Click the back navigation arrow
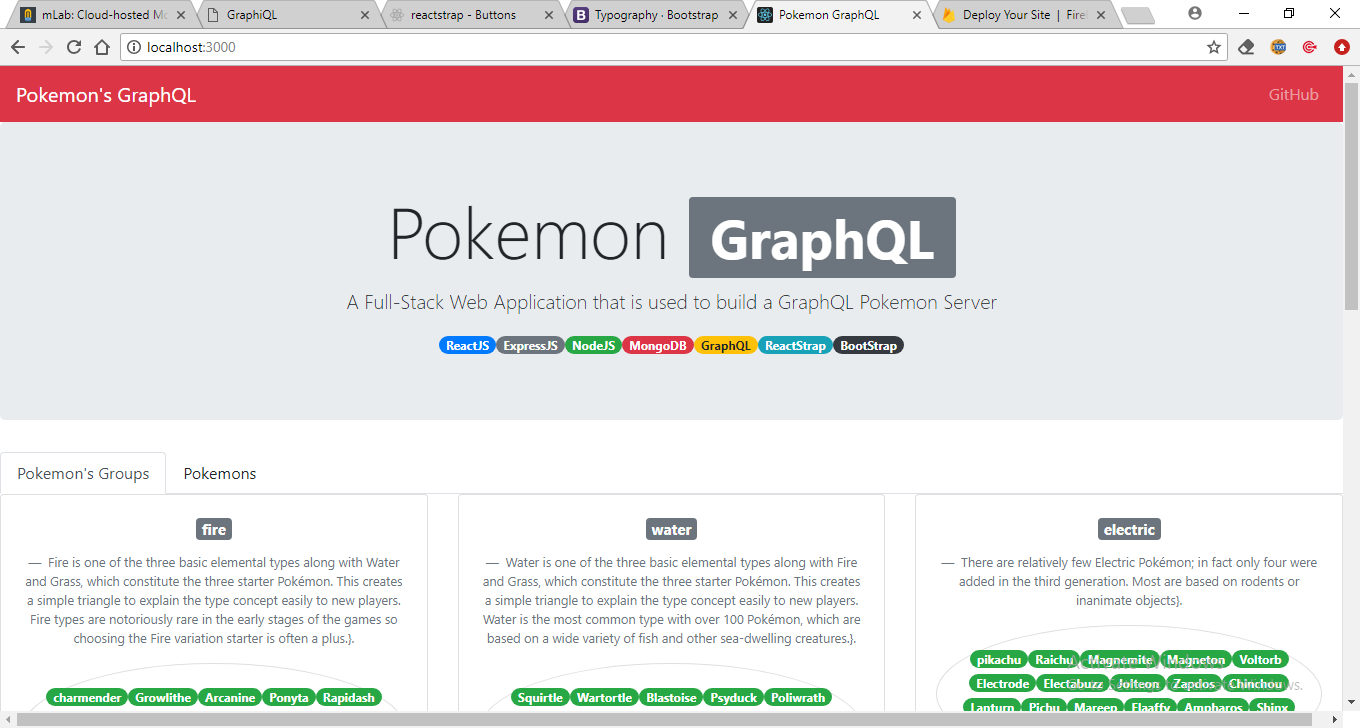This screenshot has height=728, width=1360. pyautogui.click(x=17, y=46)
